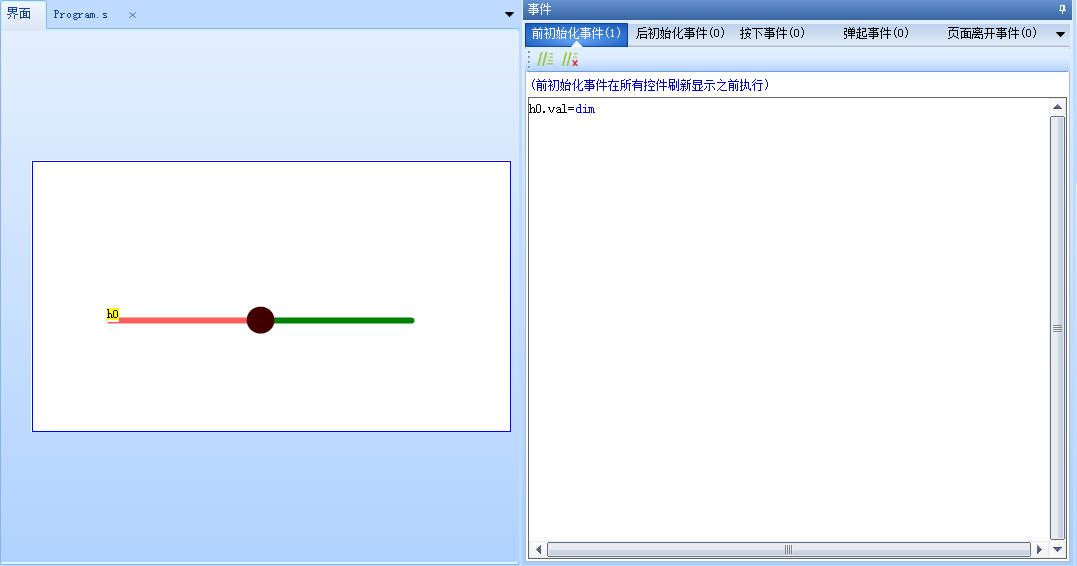Pin the 事件 panel using pushpin icon
Screen dimensions: 1077x566
point(1062,9)
